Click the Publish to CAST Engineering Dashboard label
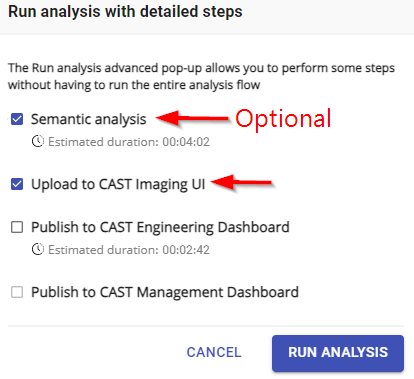 [160, 228]
